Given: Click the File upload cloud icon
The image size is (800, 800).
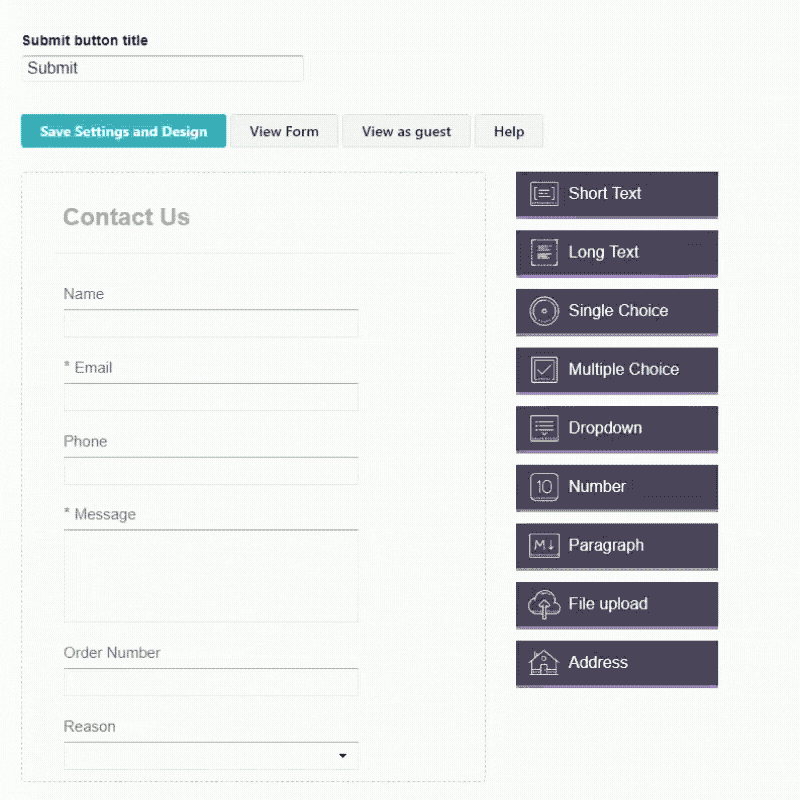Looking at the screenshot, I should pyautogui.click(x=544, y=604).
